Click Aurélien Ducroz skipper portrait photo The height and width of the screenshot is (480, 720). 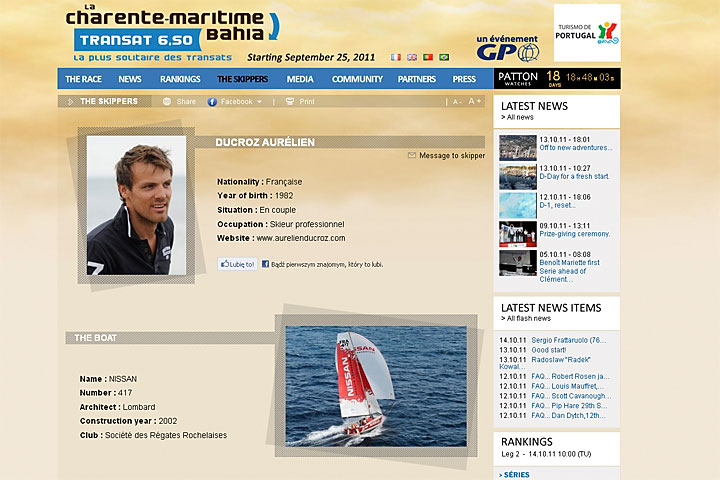click(x=136, y=205)
